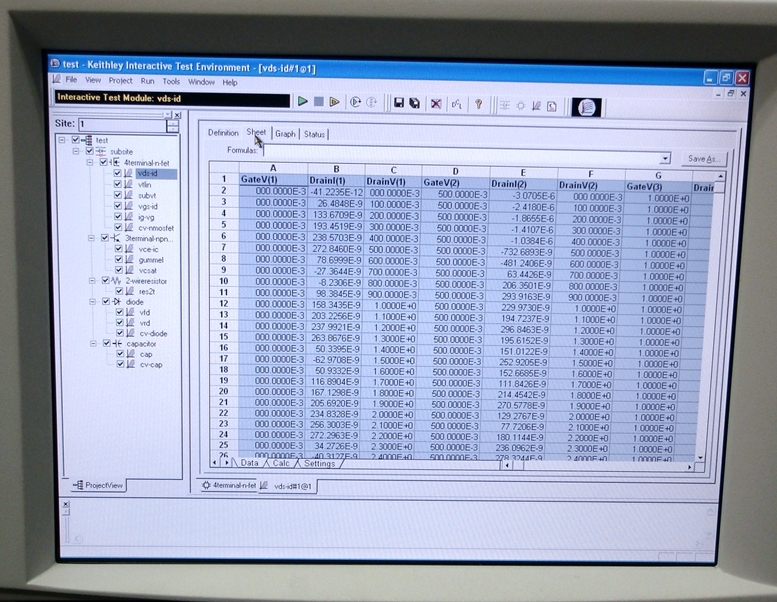The width and height of the screenshot is (777, 602).
Task: Collapse the test project root node
Action: tap(62, 140)
